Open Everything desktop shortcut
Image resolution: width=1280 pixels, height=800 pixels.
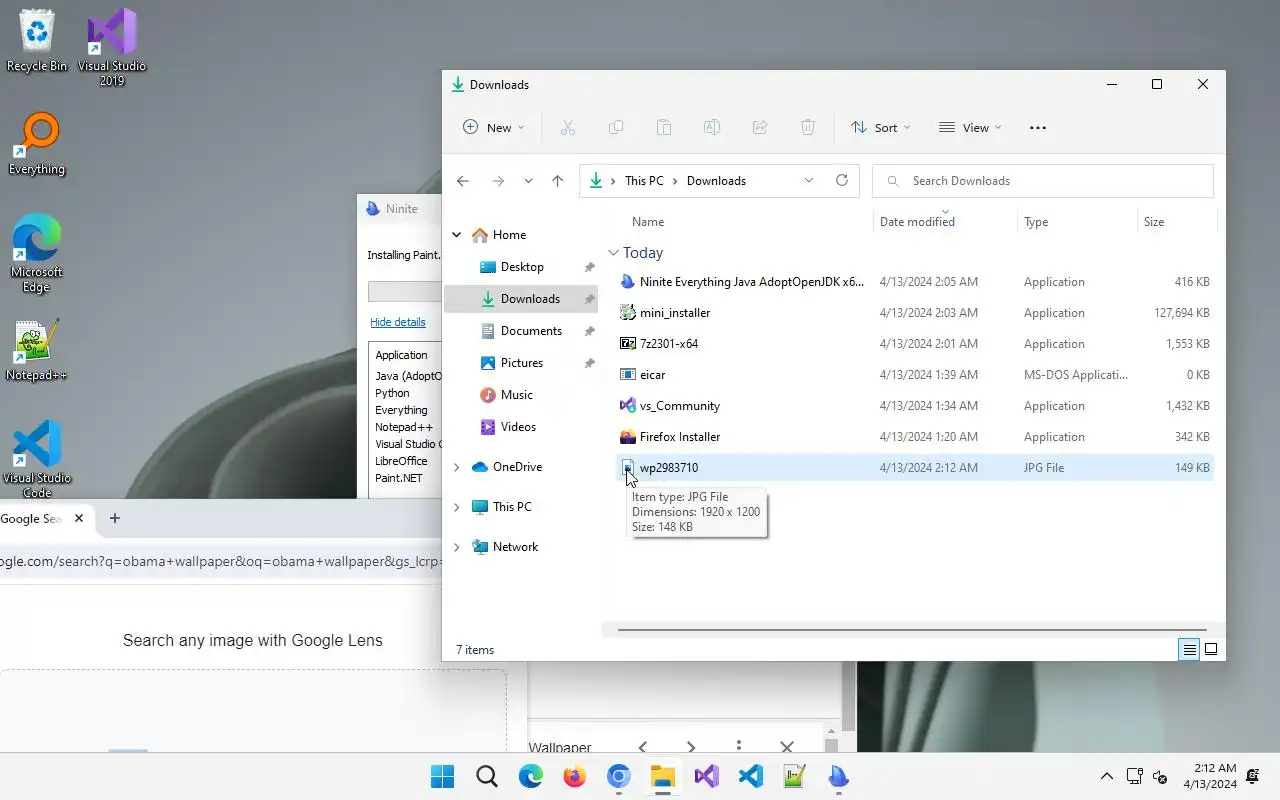[x=37, y=144]
